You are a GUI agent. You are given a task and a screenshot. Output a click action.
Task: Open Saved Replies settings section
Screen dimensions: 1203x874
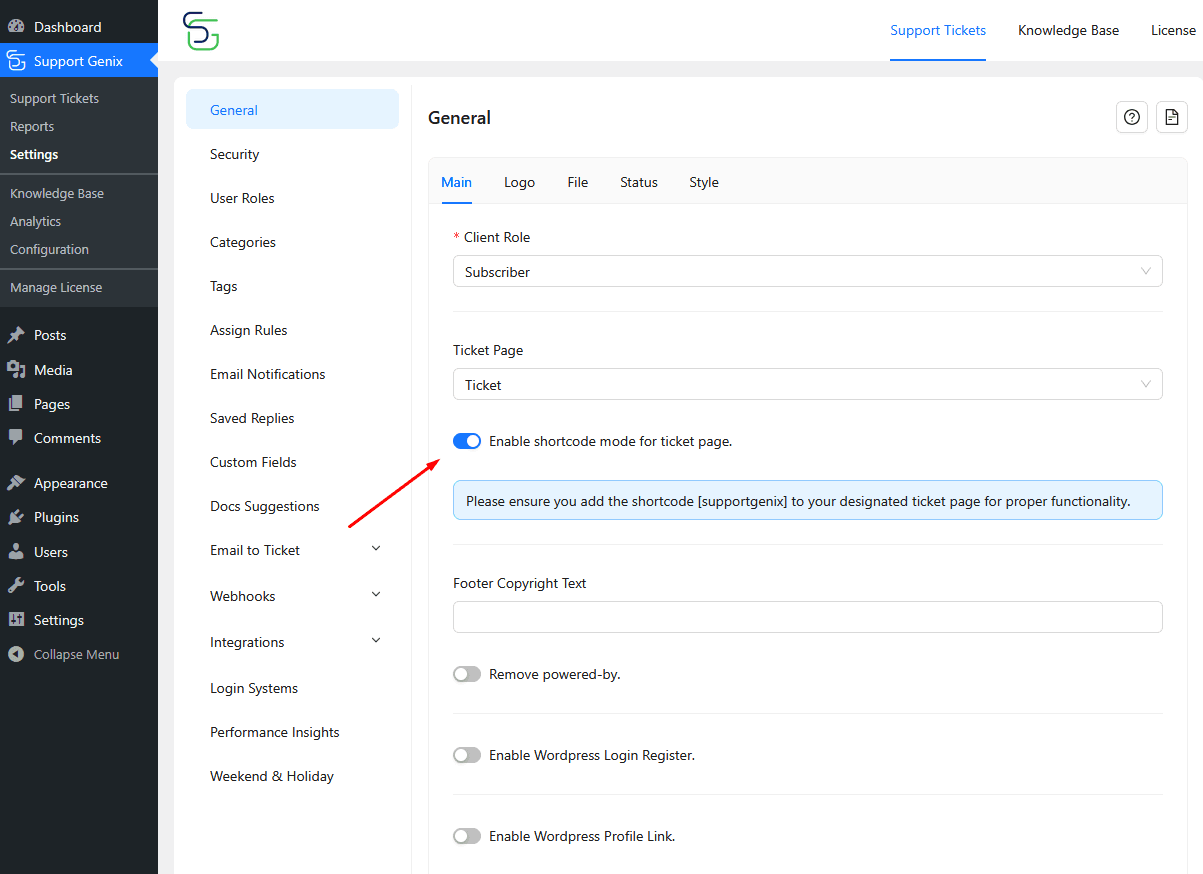[292, 418]
